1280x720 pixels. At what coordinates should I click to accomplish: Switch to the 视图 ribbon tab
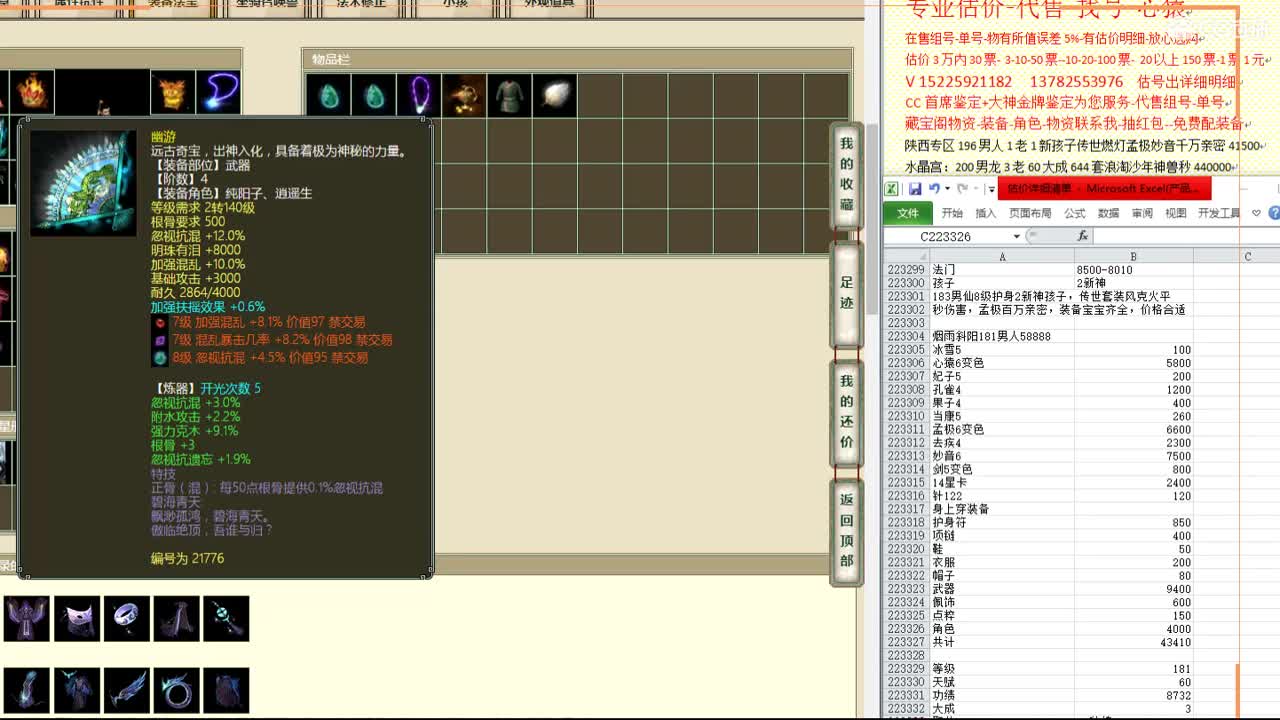click(1176, 213)
